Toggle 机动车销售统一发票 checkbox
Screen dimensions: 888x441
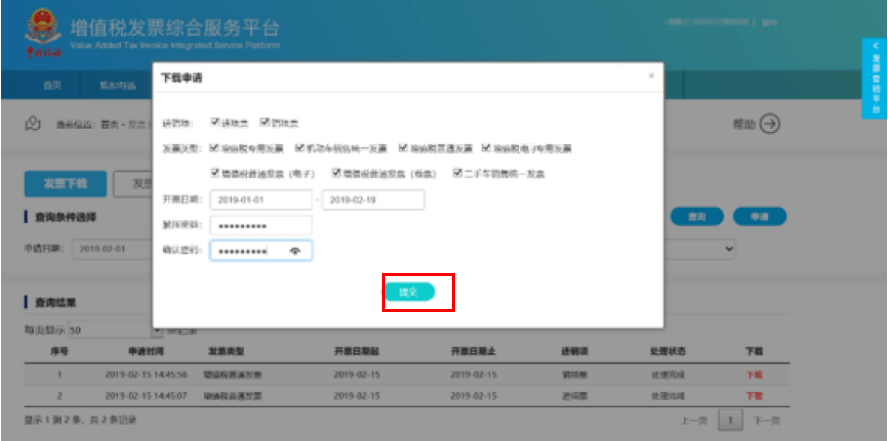tap(300, 148)
